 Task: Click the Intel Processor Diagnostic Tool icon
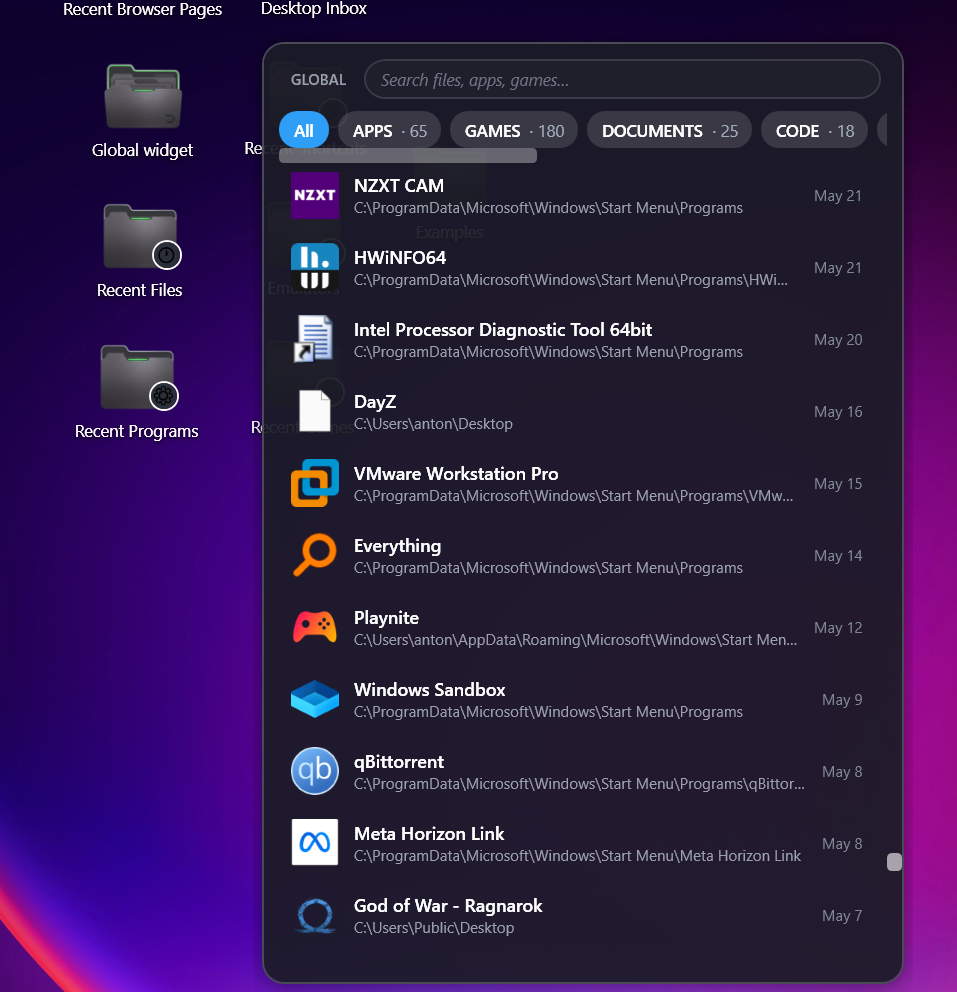click(x=314, y=339)
